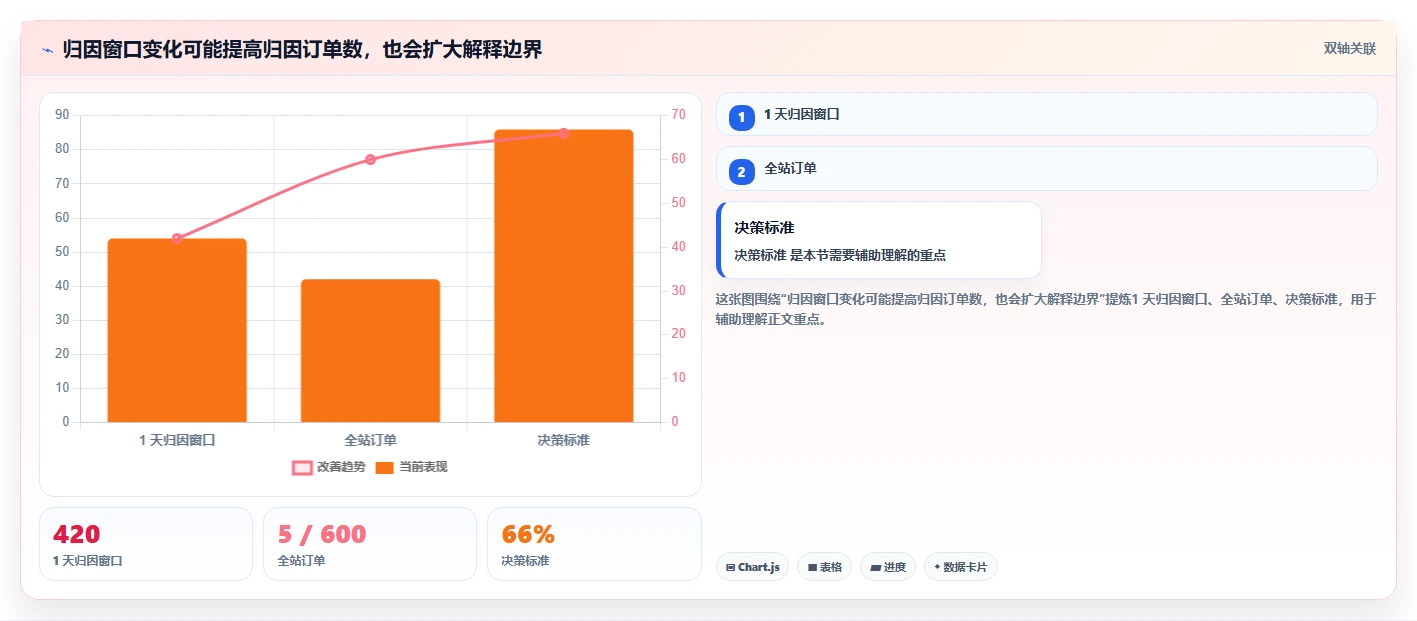Click the trend line point above 全站订单
1417x621 pixels.
tap(370, 159)
